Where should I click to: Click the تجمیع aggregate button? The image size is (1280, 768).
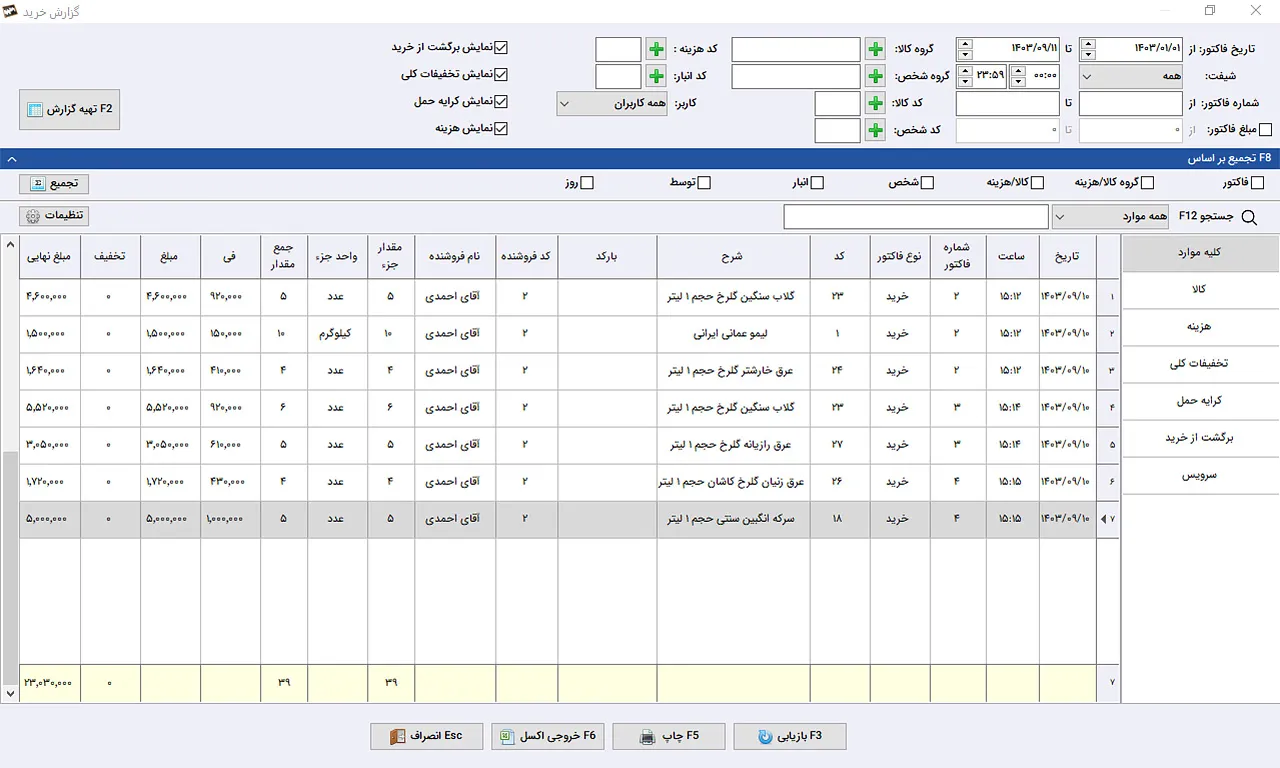[x=55, y=184]
